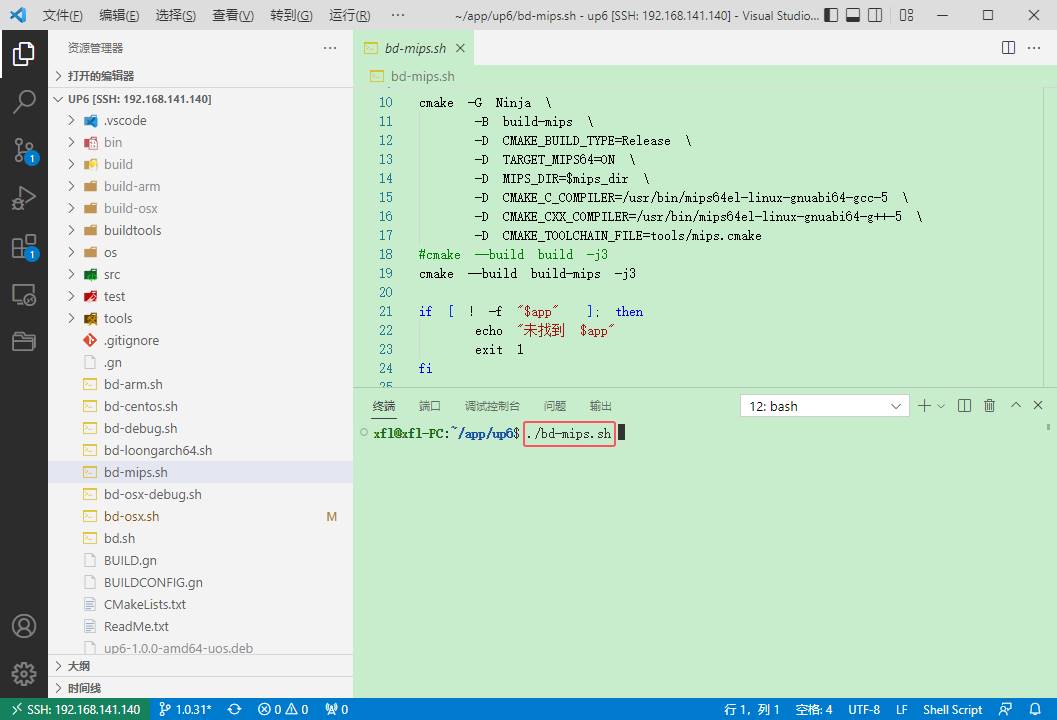This screenshot has width=1057, height=720.
Task: Switch to the 调试控制台 panel tab
Action: click(x=492, y=406)
